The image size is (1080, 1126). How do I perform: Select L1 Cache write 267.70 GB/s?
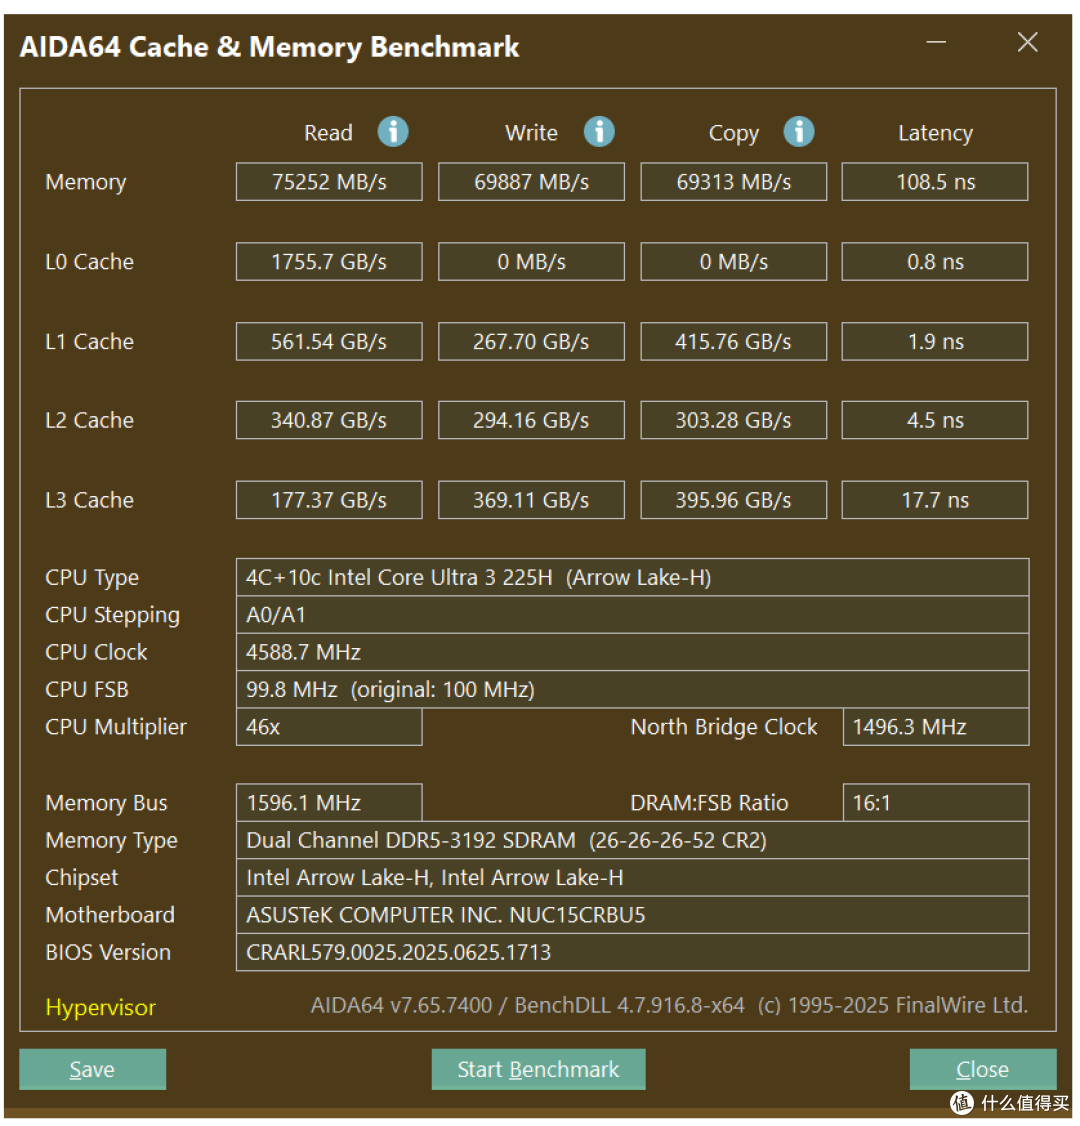click(531, 341)
